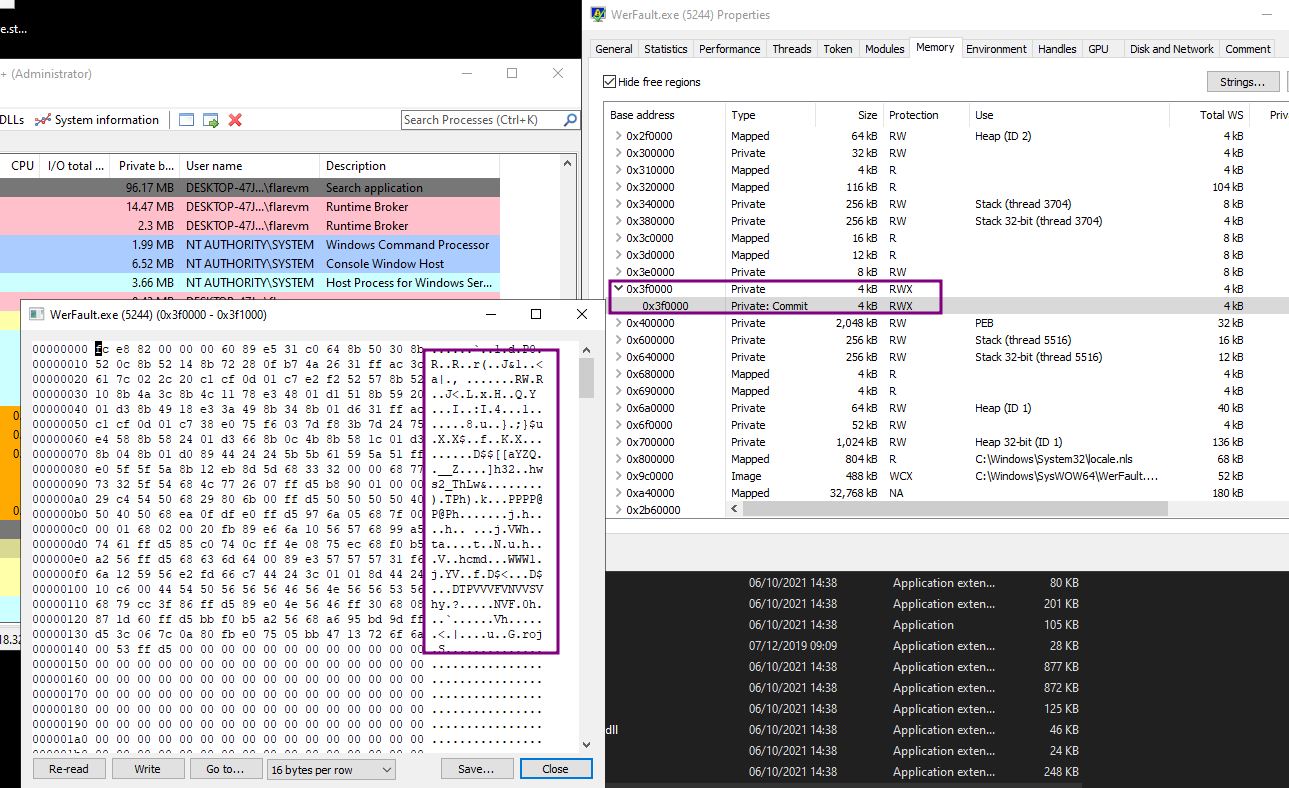
Task: Click the hex viewer window title icon
Action: (37, 314)
